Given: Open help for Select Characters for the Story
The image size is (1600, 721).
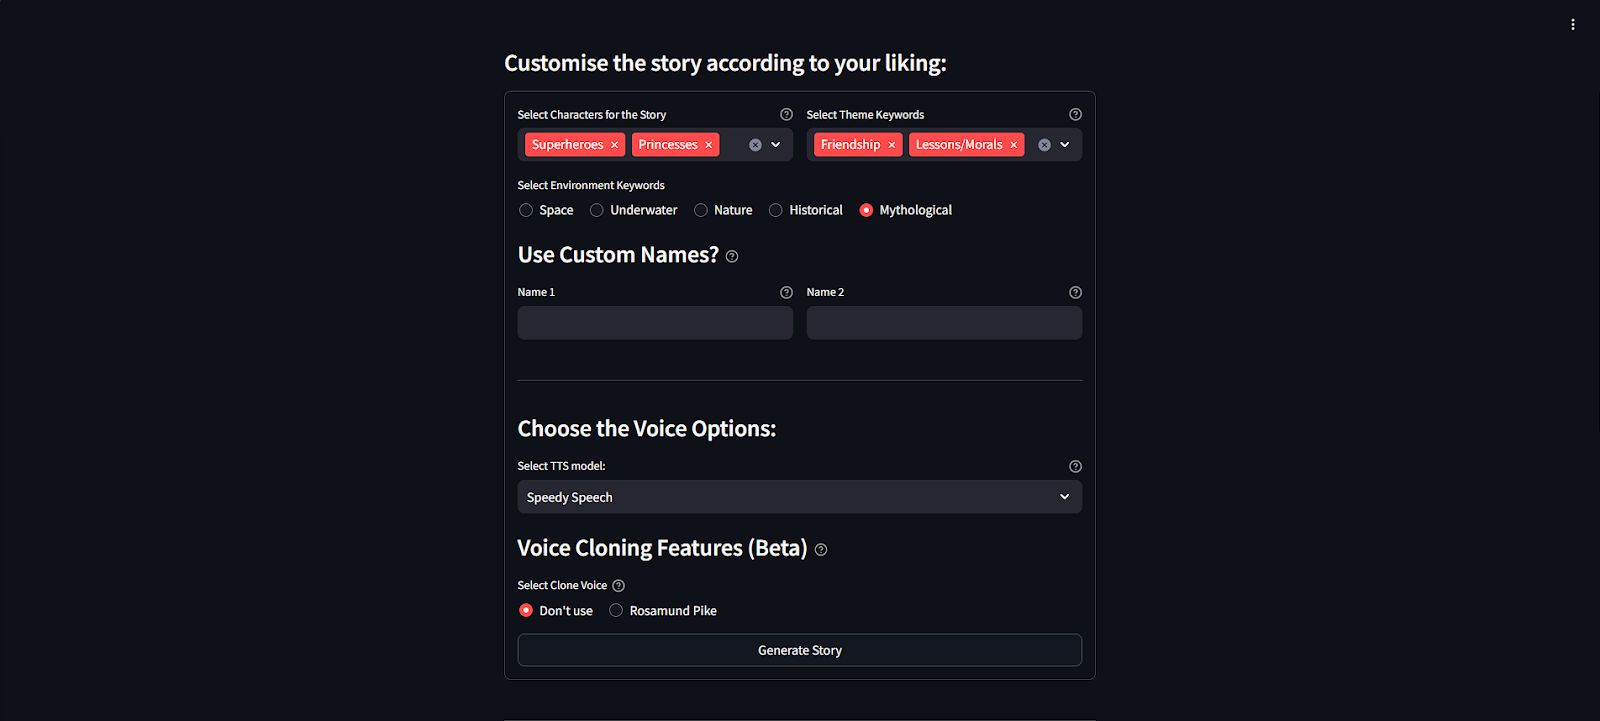Looking at the screenshot, I should point(786,115).
